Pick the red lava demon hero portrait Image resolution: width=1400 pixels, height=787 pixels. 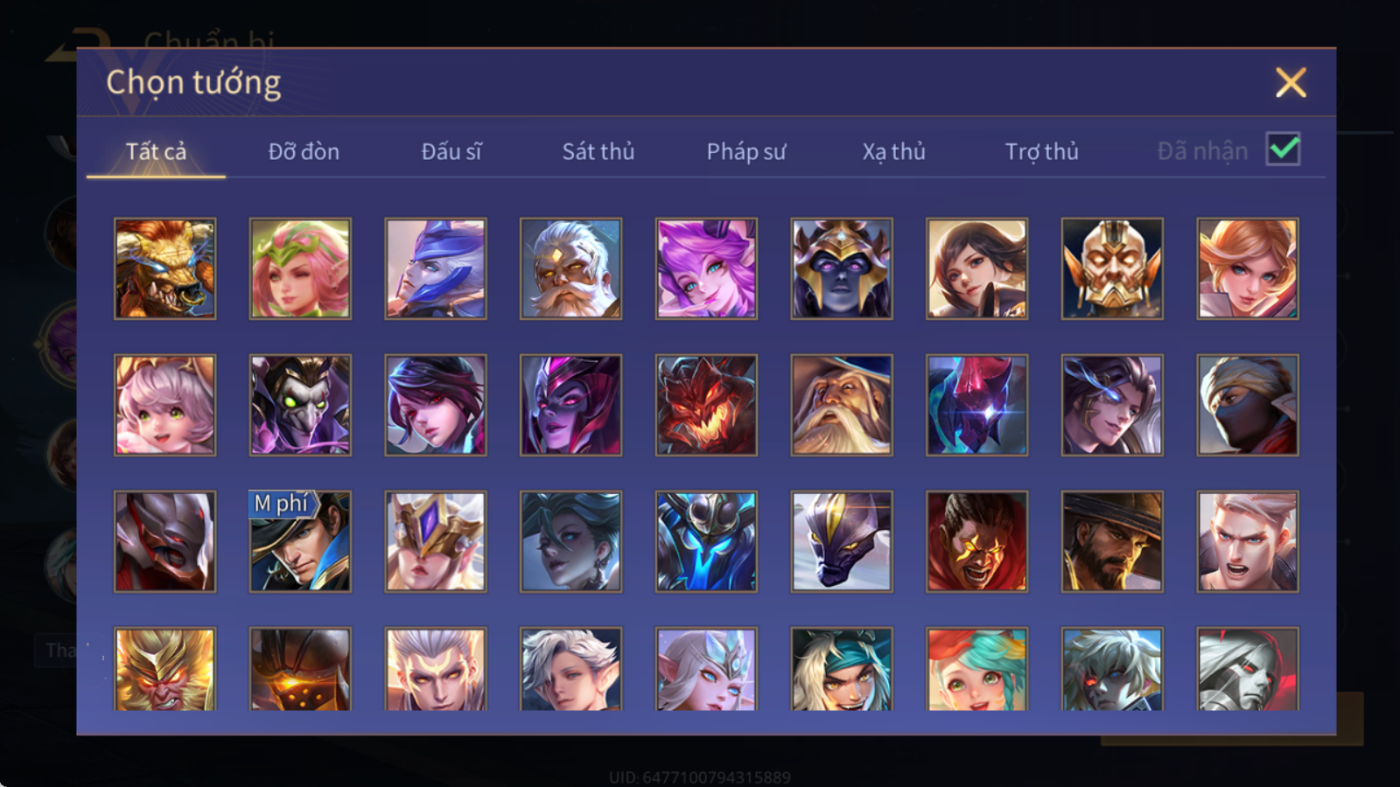(706, 405)
